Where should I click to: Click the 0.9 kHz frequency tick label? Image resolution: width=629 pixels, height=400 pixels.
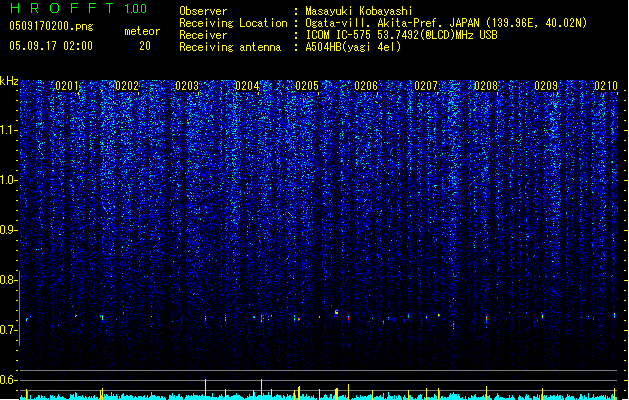coord(9,230)
